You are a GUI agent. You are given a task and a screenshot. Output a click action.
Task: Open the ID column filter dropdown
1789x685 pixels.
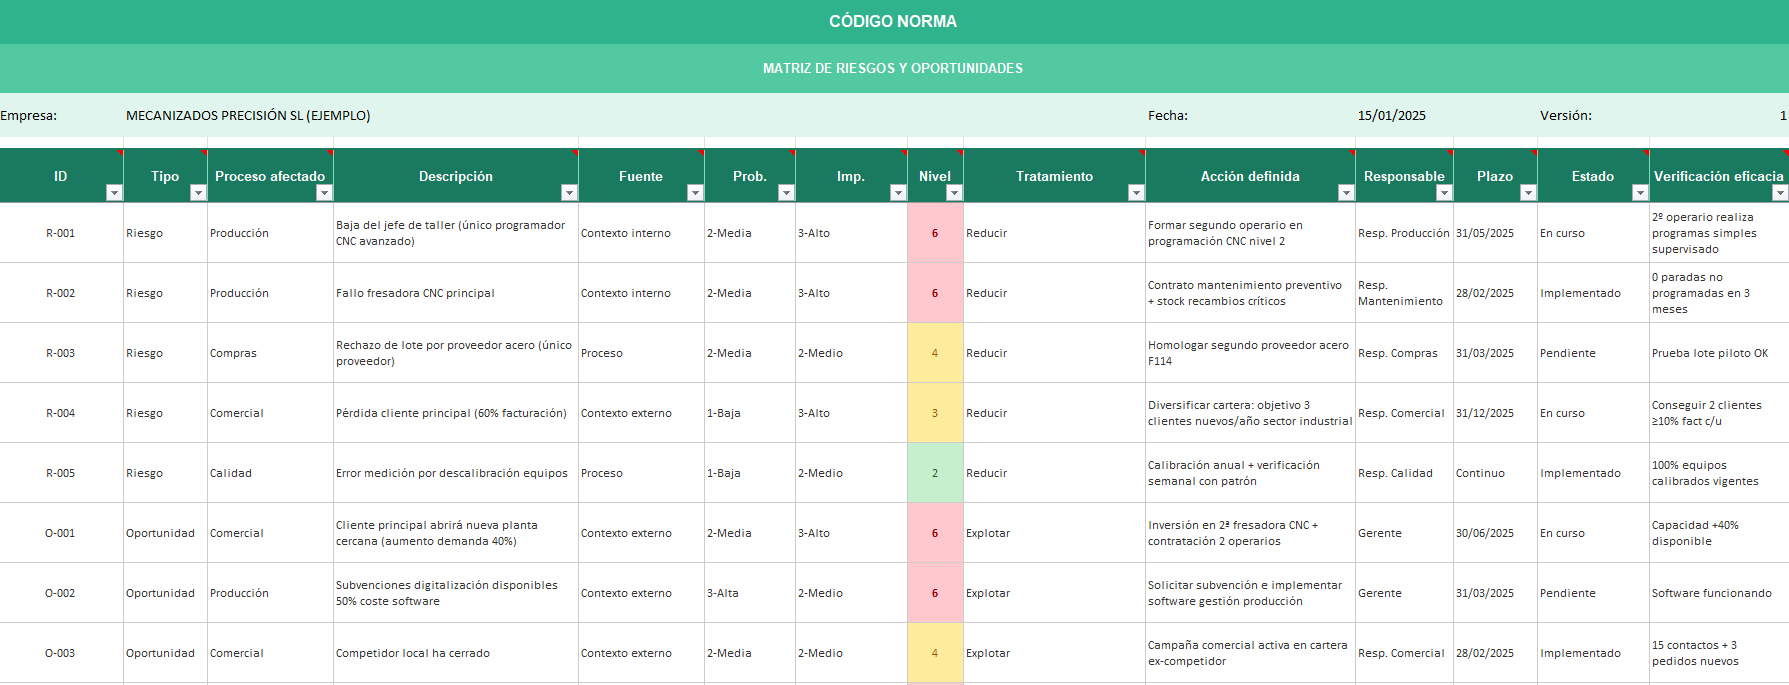point(114,193)
